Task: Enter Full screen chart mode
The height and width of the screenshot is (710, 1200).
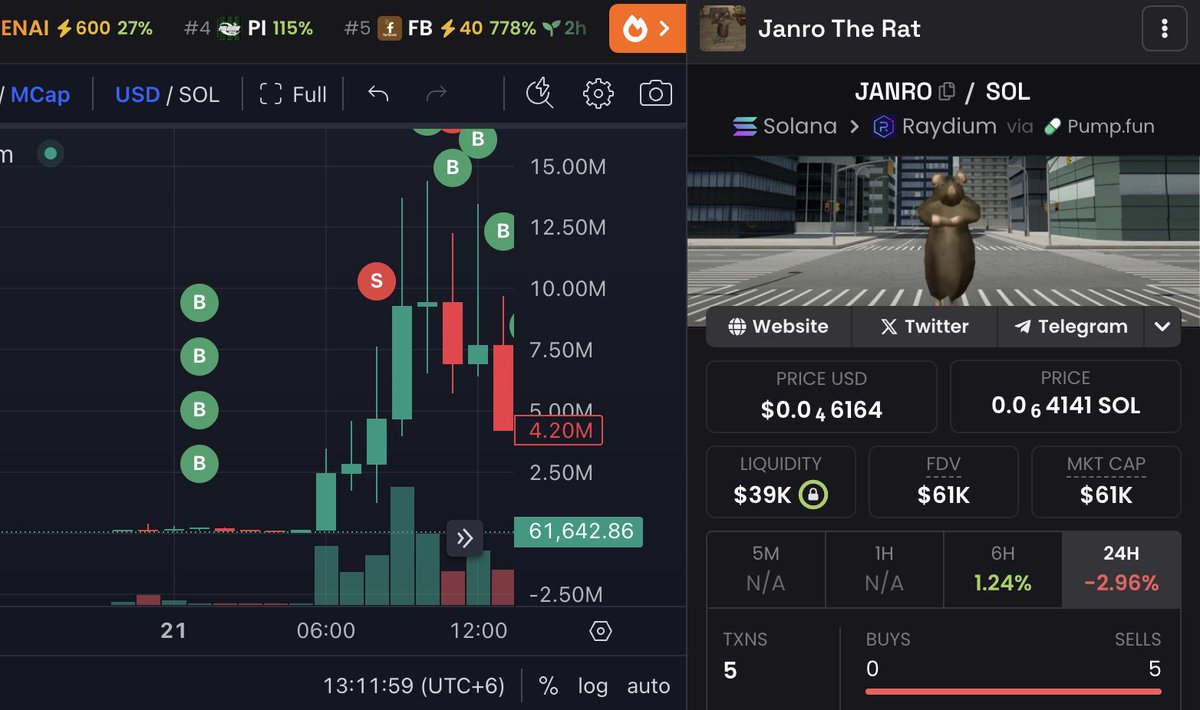Action: point(293,94)
